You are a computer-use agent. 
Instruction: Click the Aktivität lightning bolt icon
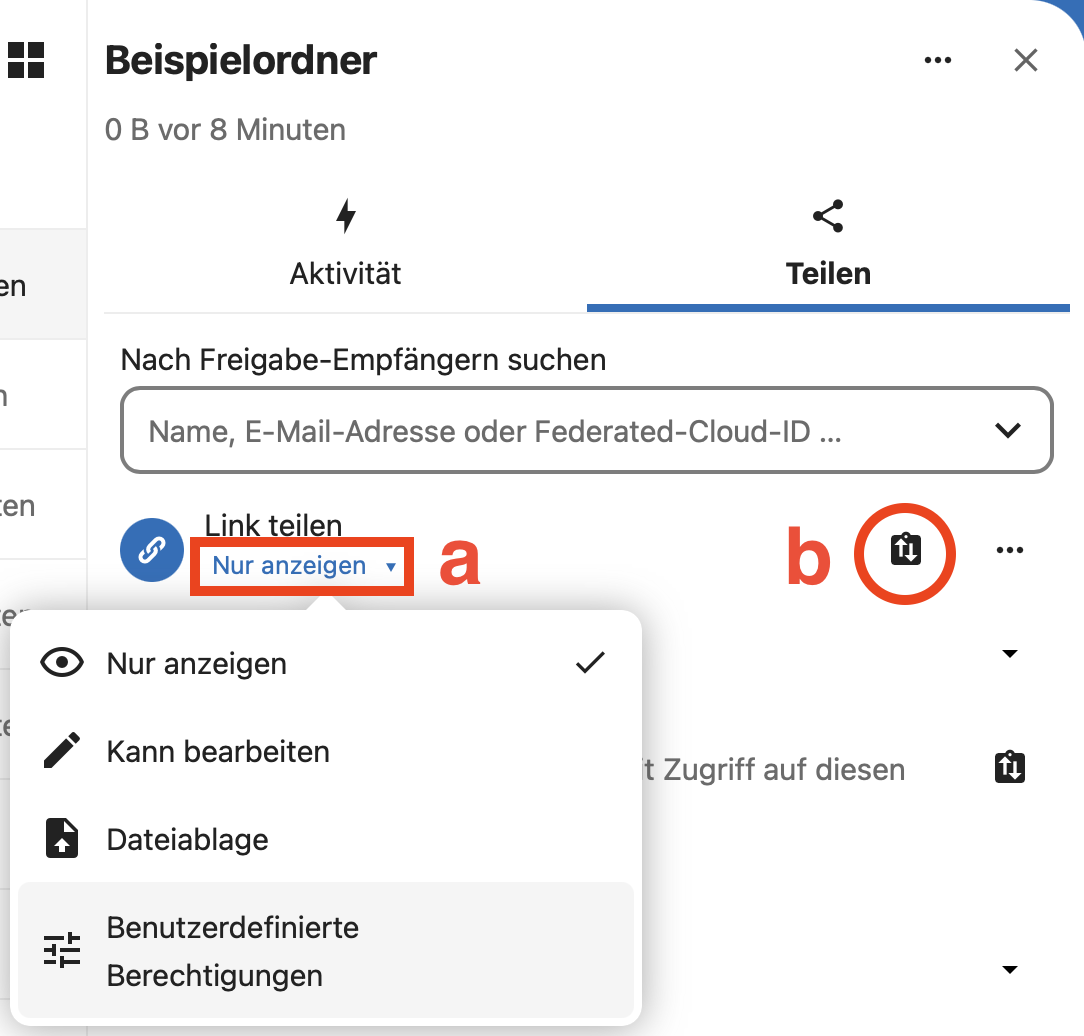(x=346, y=216)
